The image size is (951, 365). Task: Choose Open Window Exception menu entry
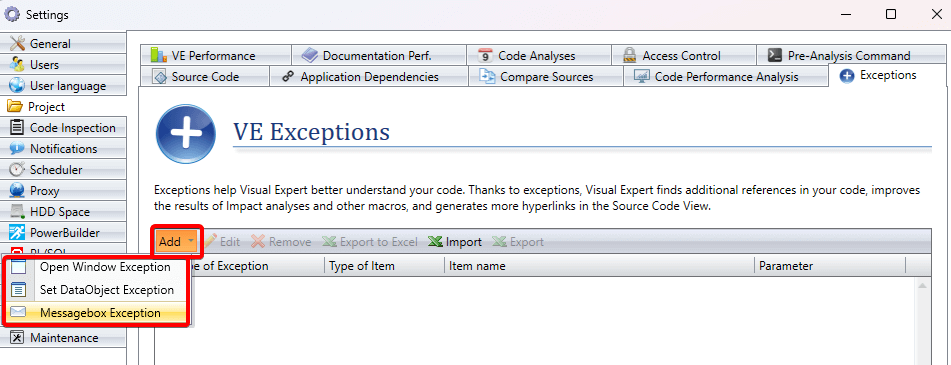[x=97, y=267]
